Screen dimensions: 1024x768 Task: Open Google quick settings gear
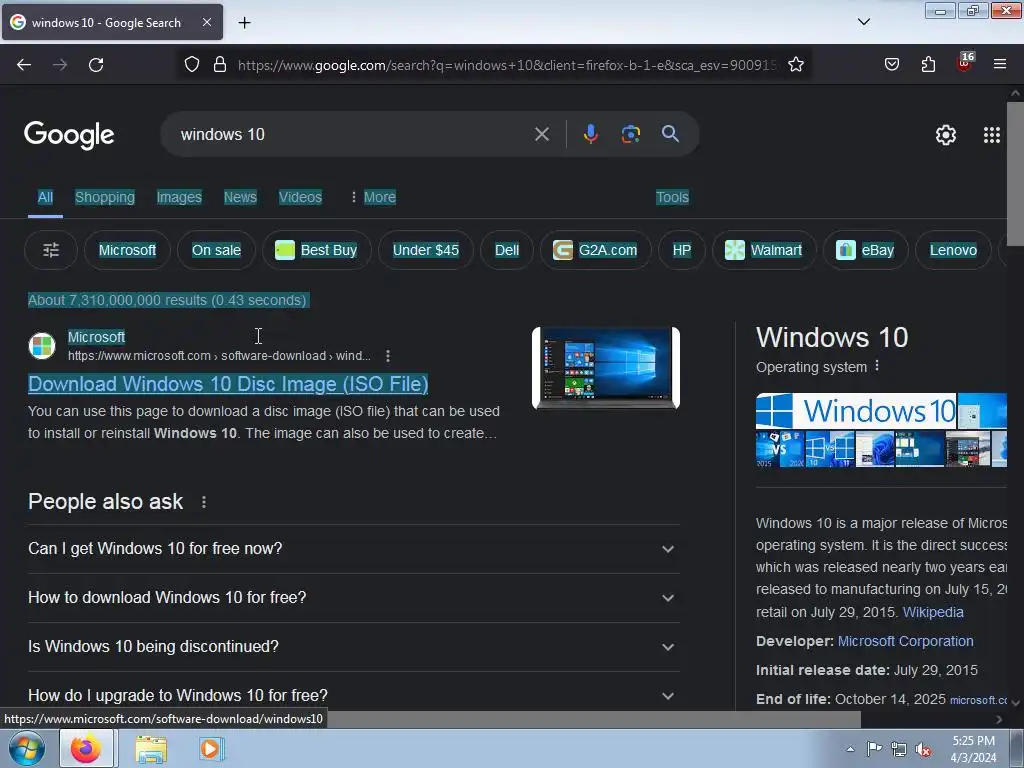coord(946,135)
